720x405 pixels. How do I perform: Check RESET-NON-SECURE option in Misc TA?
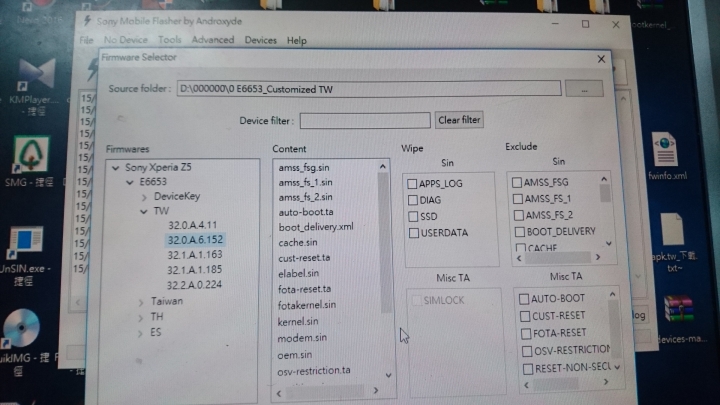pyautogui.click(x=528, y=369)
